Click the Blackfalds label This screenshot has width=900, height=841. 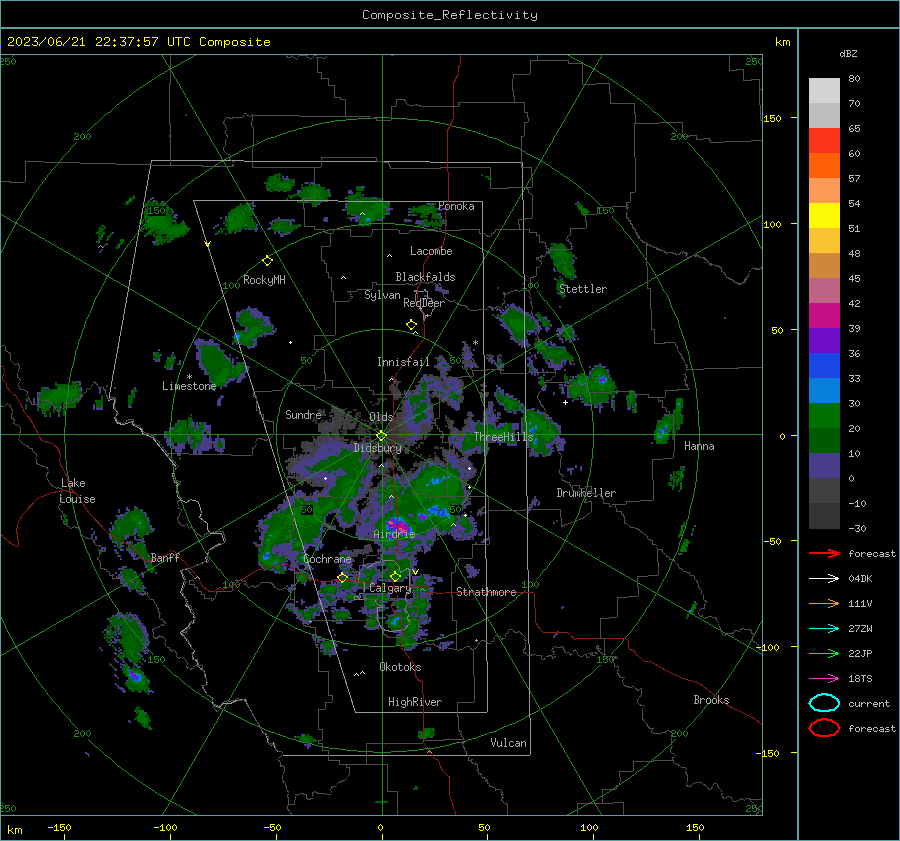pos(425,277)
